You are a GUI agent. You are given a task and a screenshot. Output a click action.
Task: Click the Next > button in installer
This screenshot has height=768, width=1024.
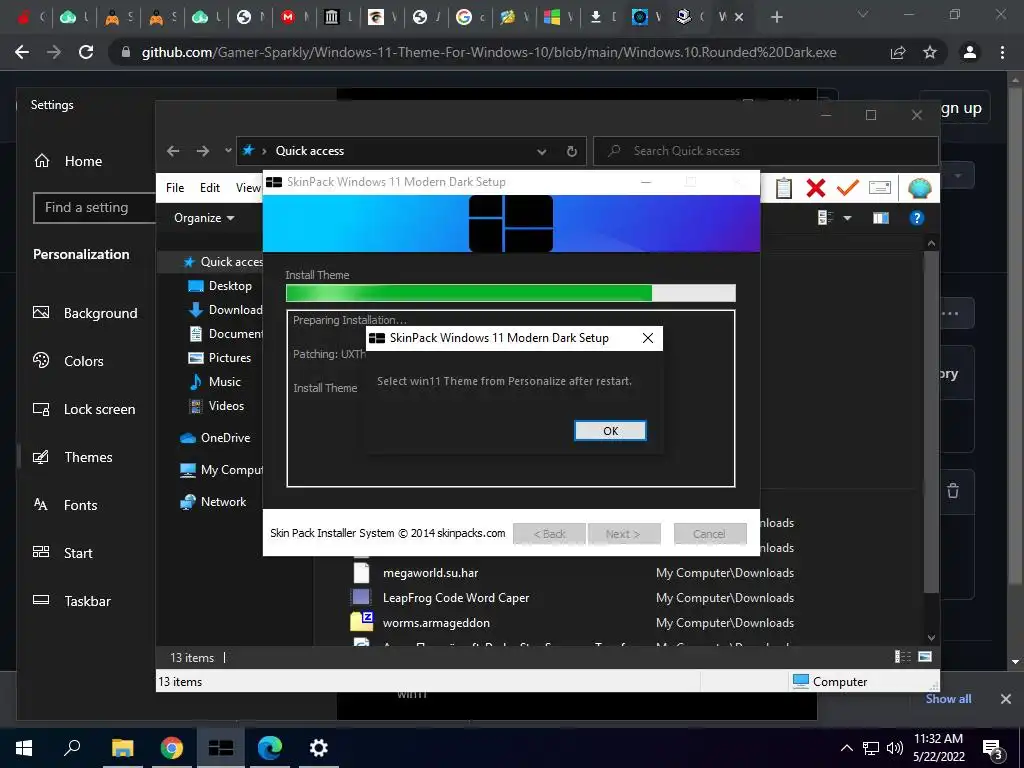[x=624, y=534]
